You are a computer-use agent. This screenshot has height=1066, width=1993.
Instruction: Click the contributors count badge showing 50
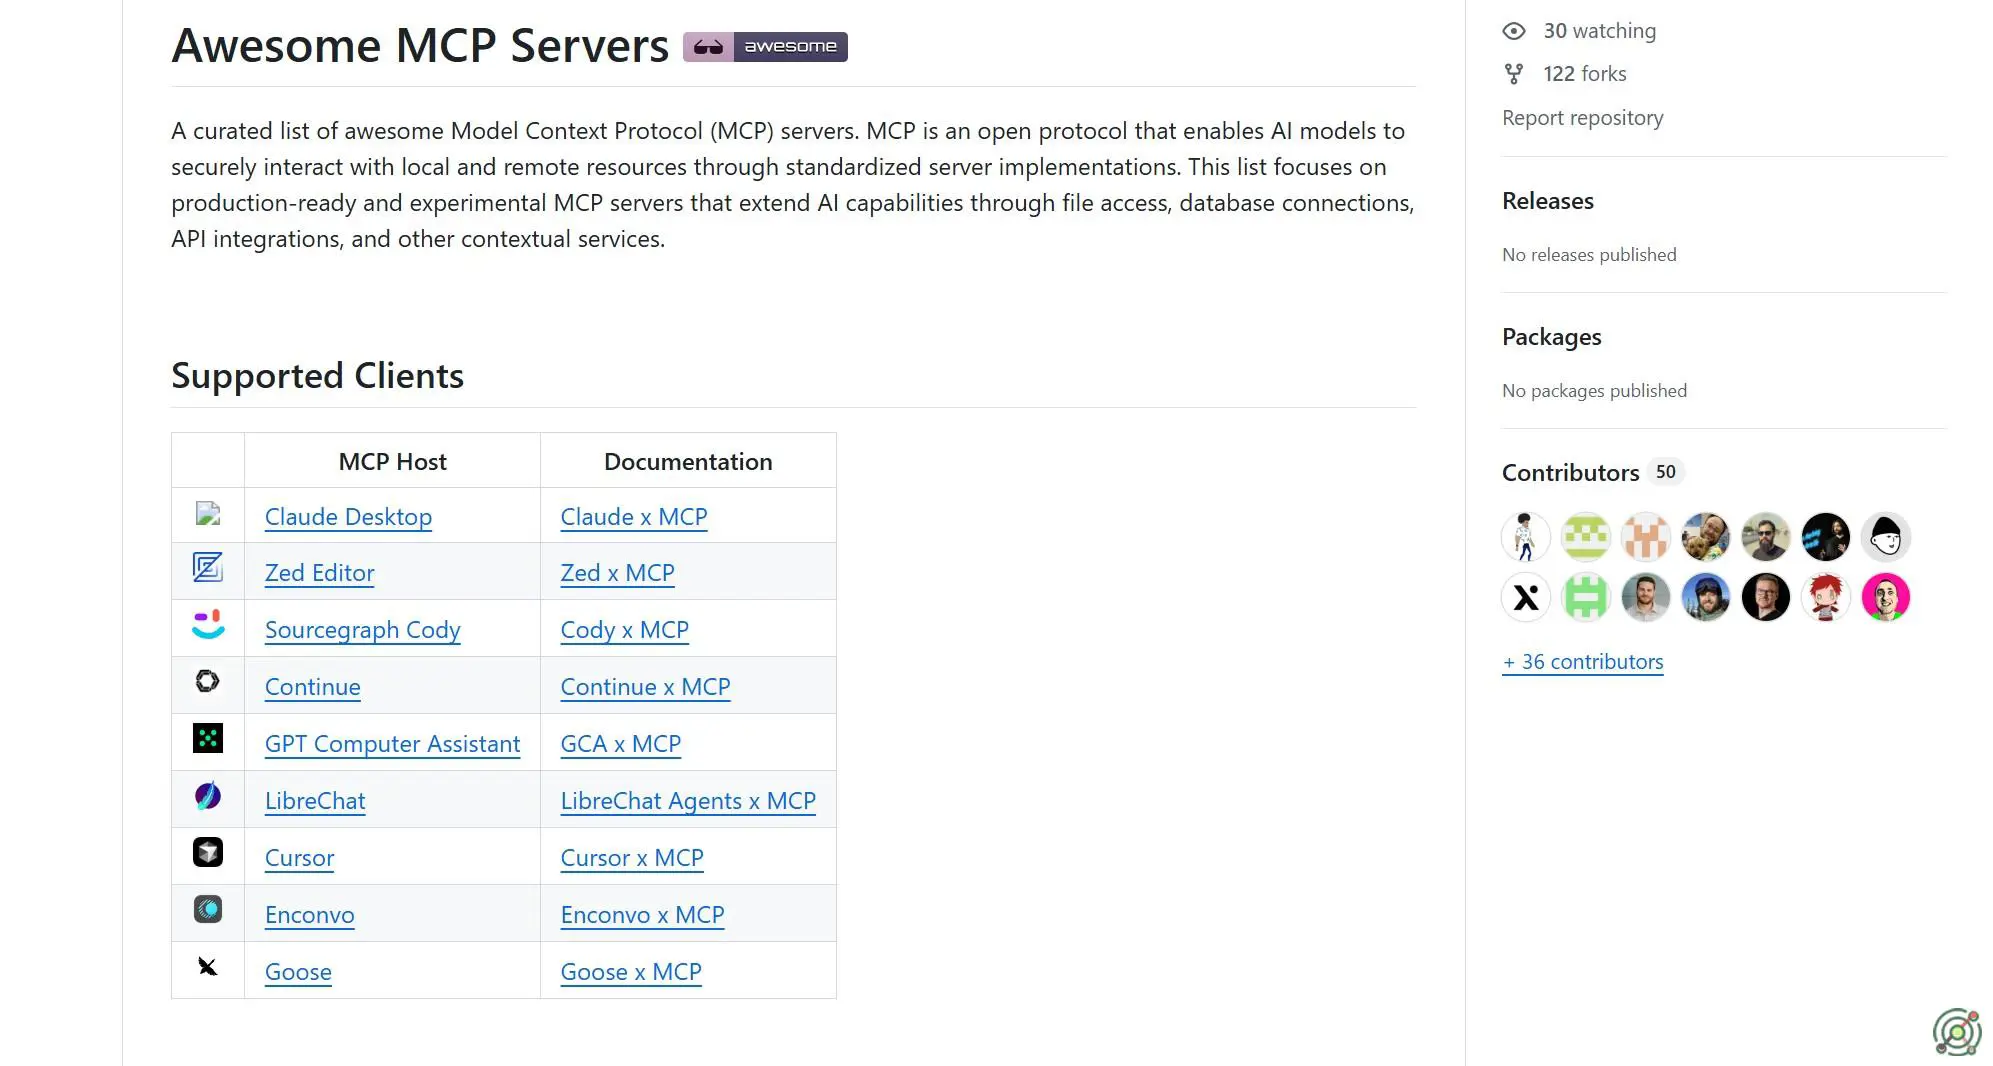pyautogui.click(x=1665, y=472)
